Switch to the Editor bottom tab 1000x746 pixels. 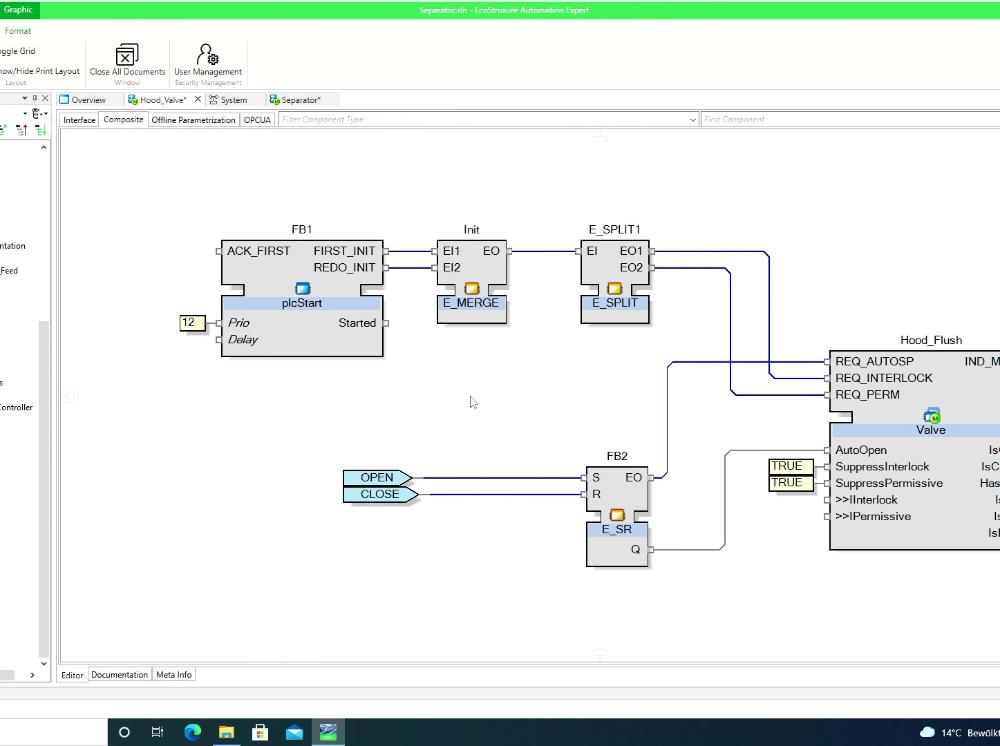pyautogui.click(x=72, y=675)
